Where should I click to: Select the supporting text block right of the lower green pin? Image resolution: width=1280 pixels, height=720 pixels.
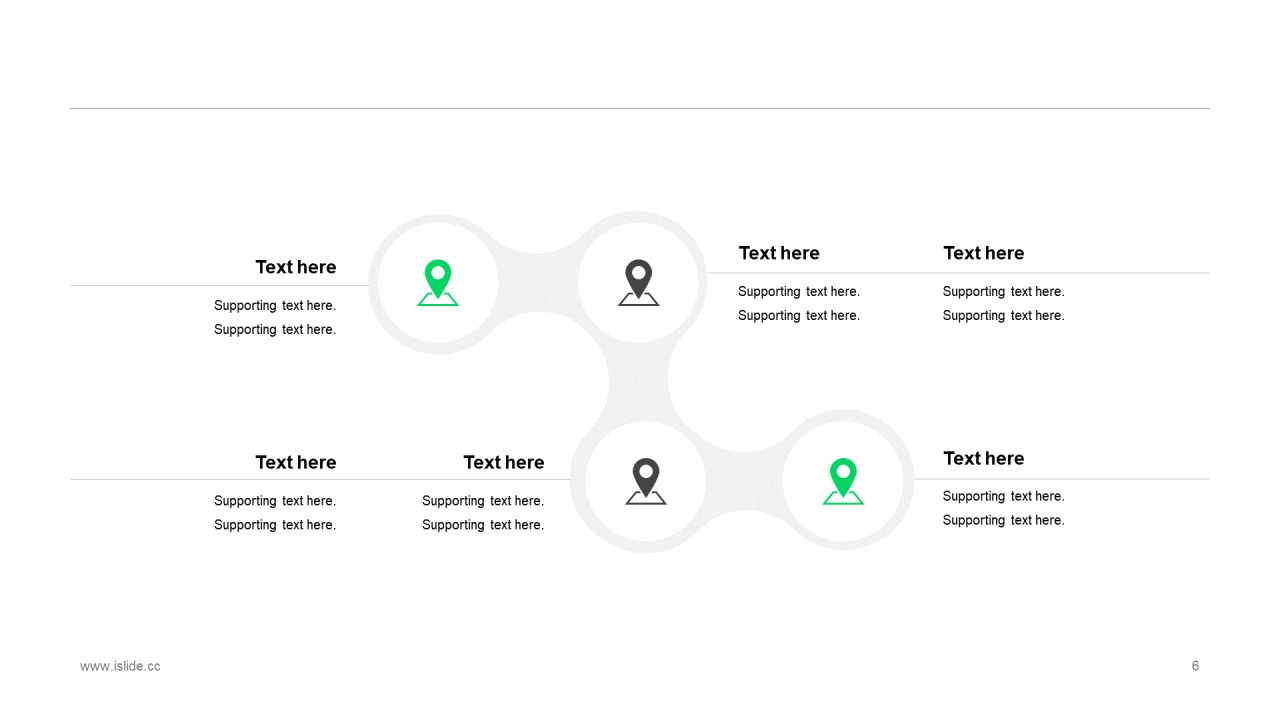[x=1004, y=508]
